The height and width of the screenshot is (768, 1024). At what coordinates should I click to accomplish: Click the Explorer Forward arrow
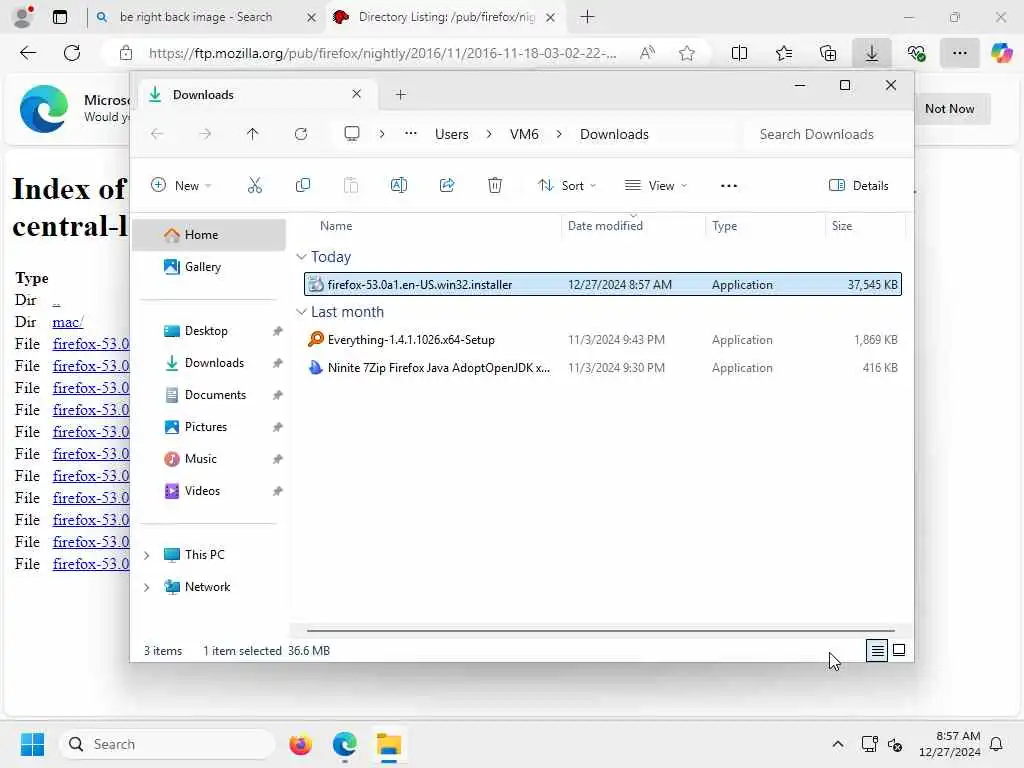tap(205, 134)
